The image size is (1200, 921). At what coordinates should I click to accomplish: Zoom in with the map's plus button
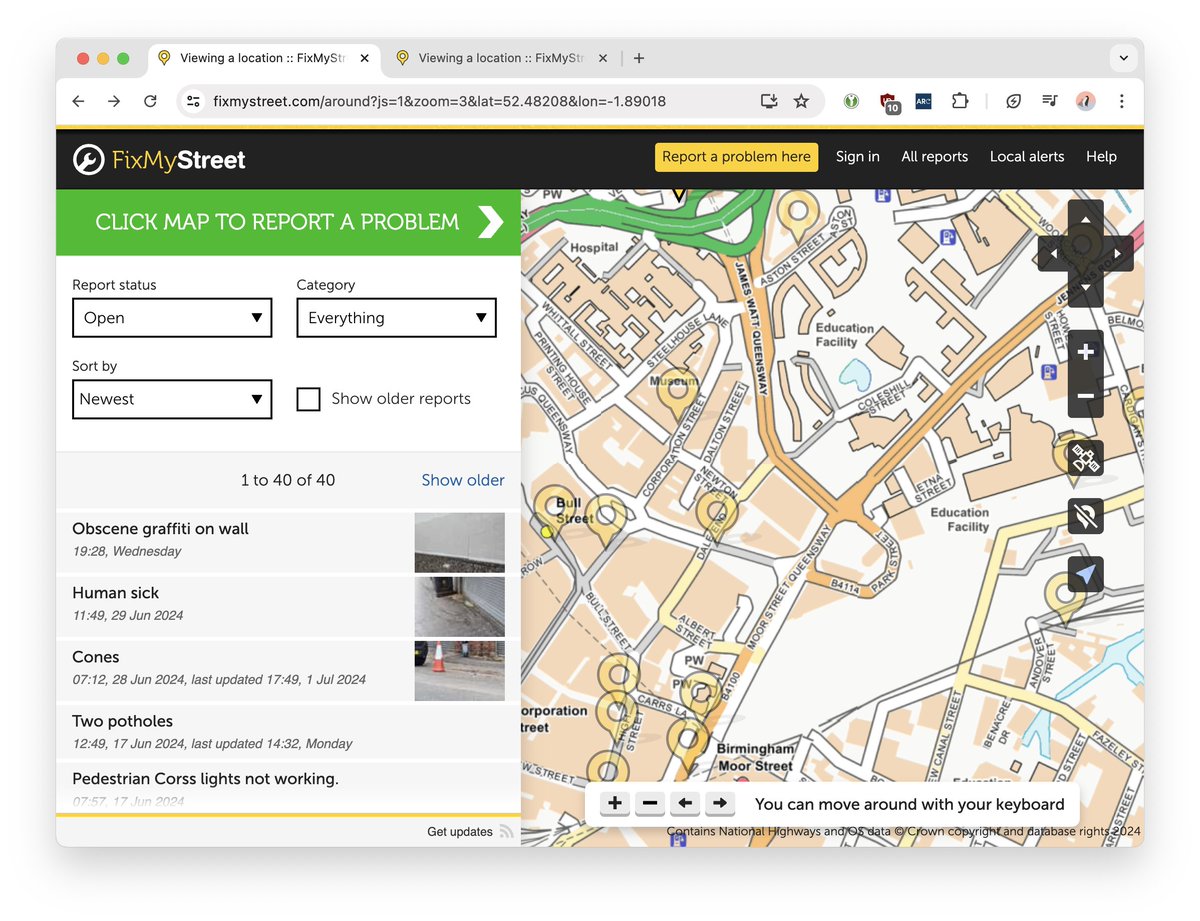pyautogui.click(x=1086, y=352)
